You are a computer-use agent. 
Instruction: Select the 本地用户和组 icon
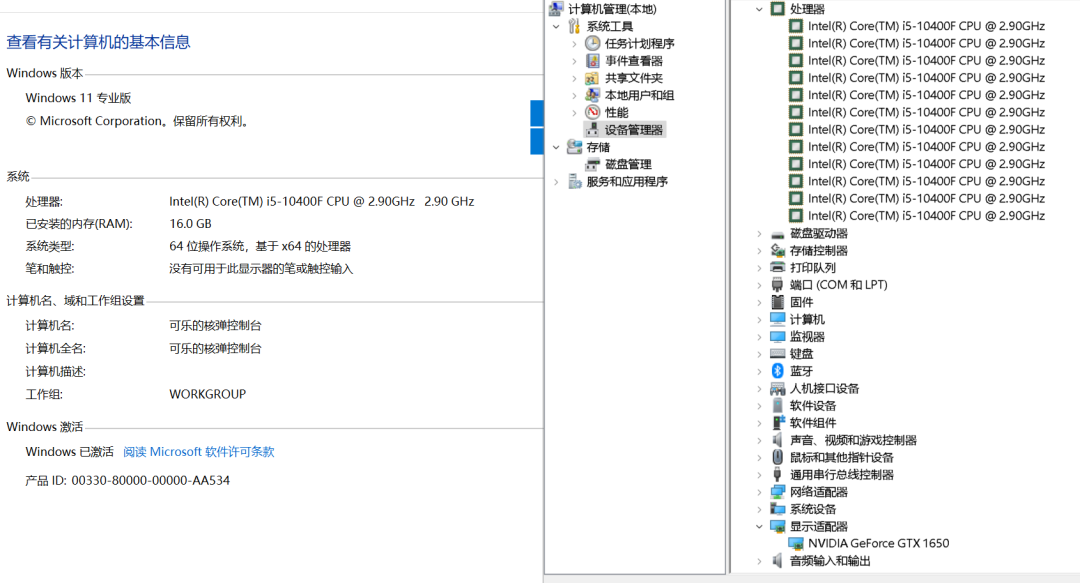coord(592,95)
